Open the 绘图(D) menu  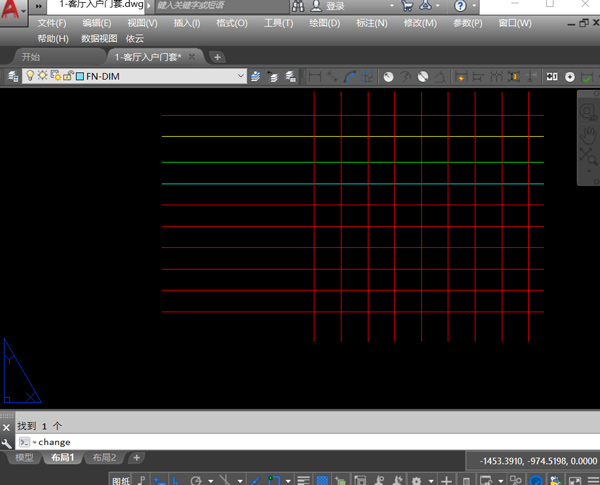(324, 23)
